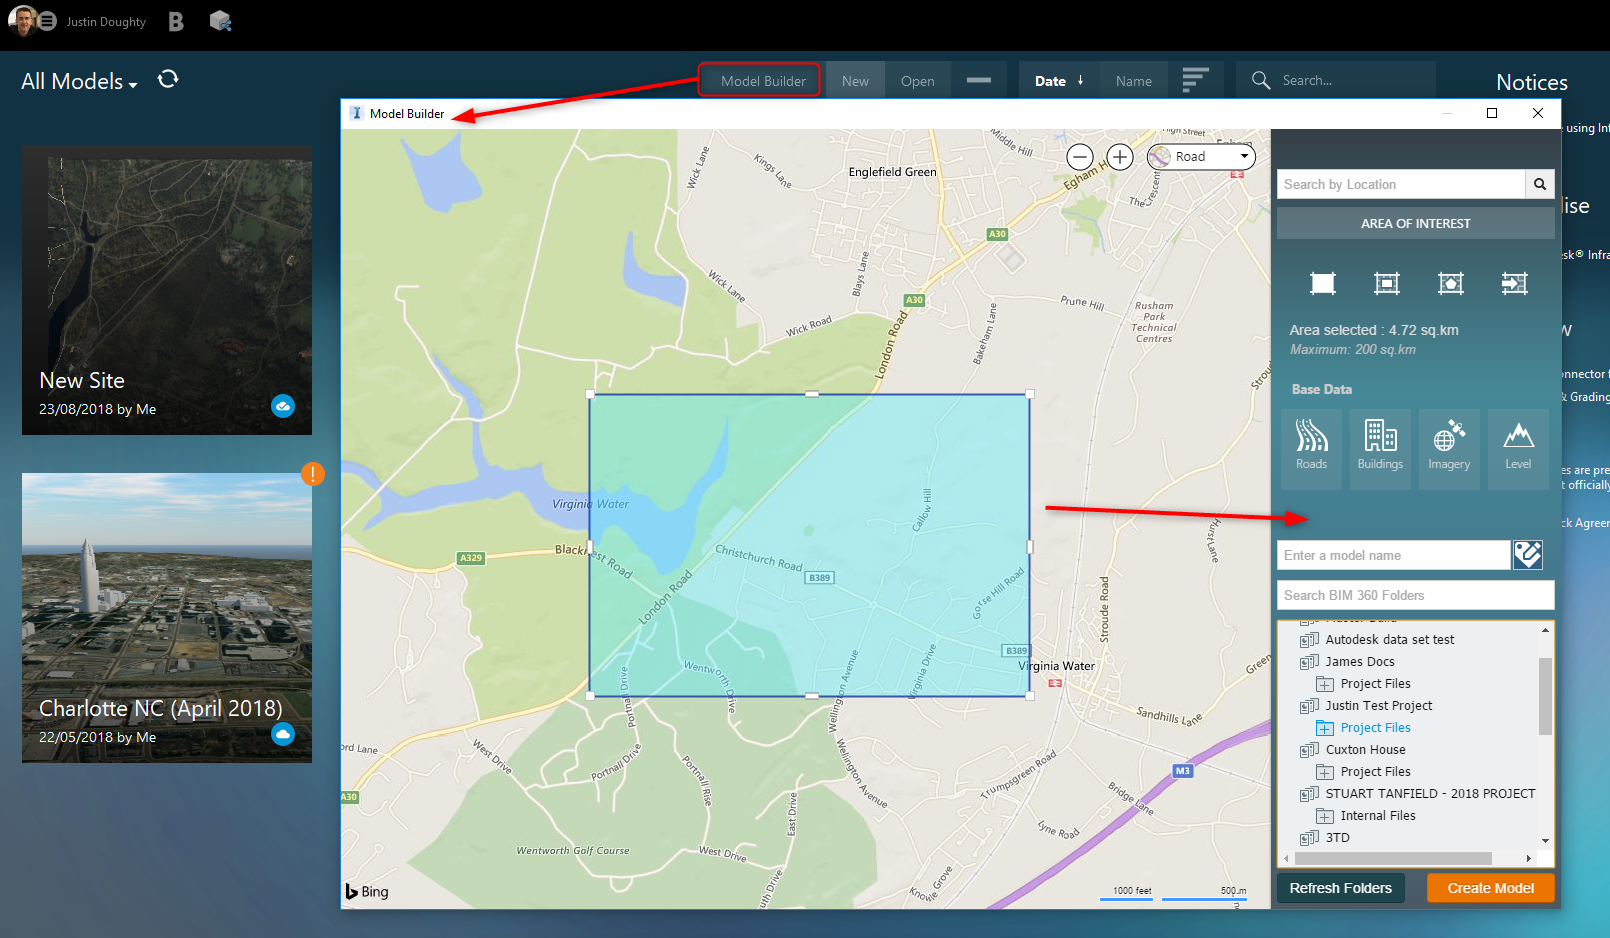Toggle Buildings base data

click(1380, 449)
